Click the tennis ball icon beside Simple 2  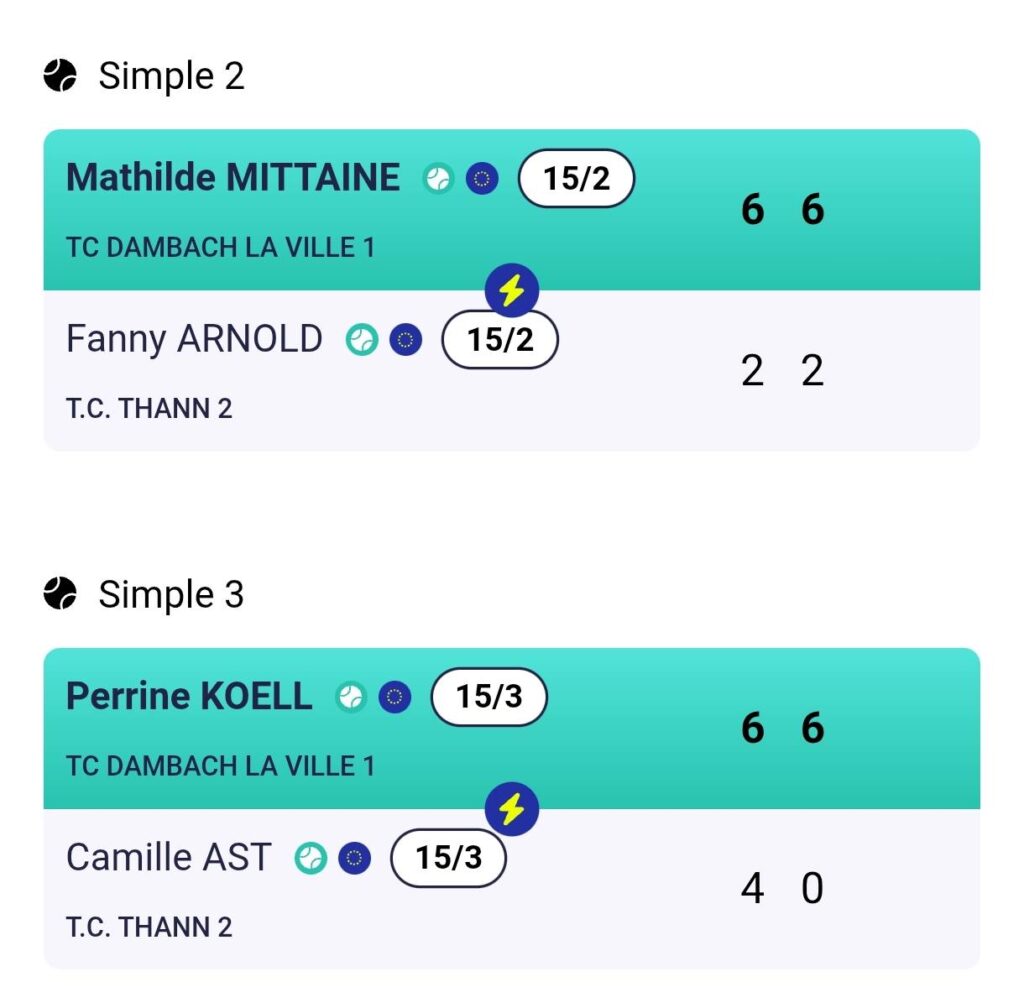(x=61, y=76)
